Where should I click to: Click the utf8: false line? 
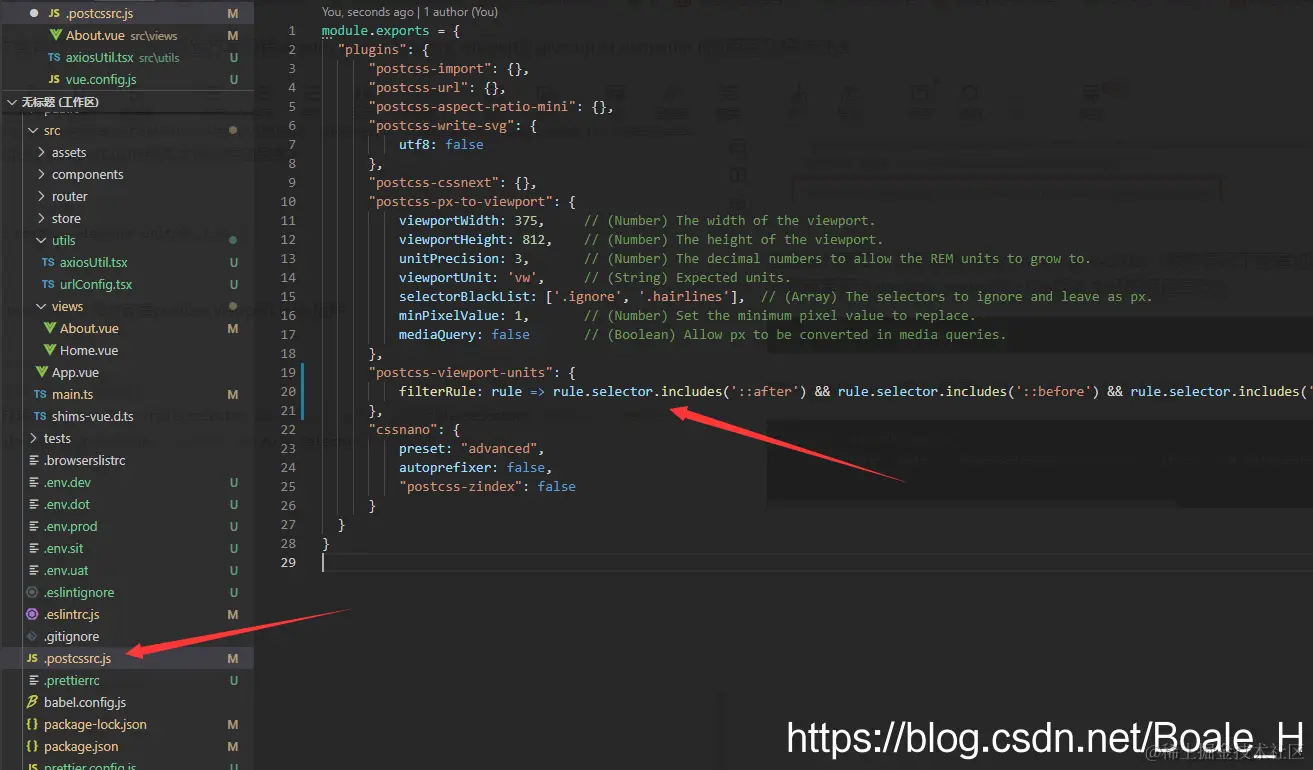pos(441,144)
